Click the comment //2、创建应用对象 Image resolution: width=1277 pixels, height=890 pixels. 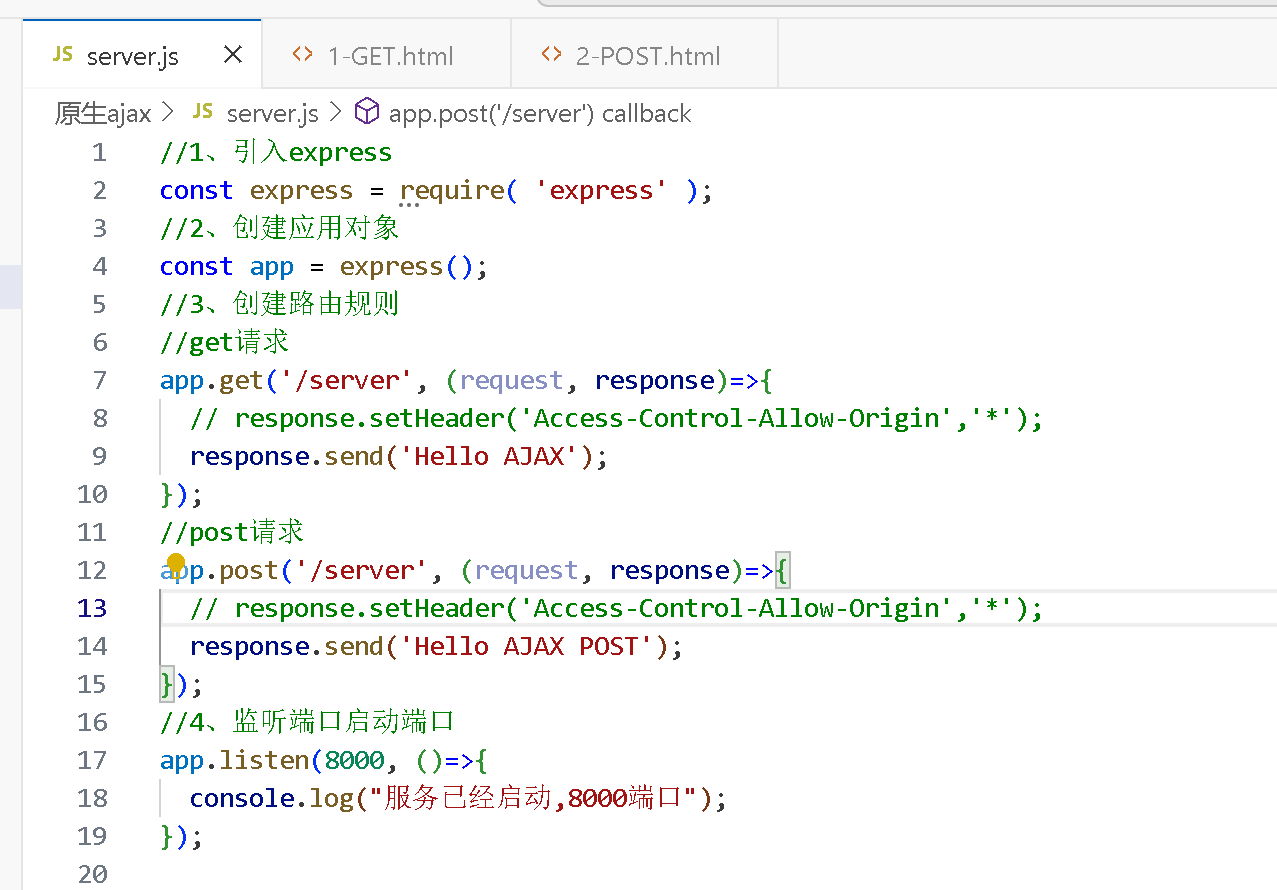click(280, 228)
